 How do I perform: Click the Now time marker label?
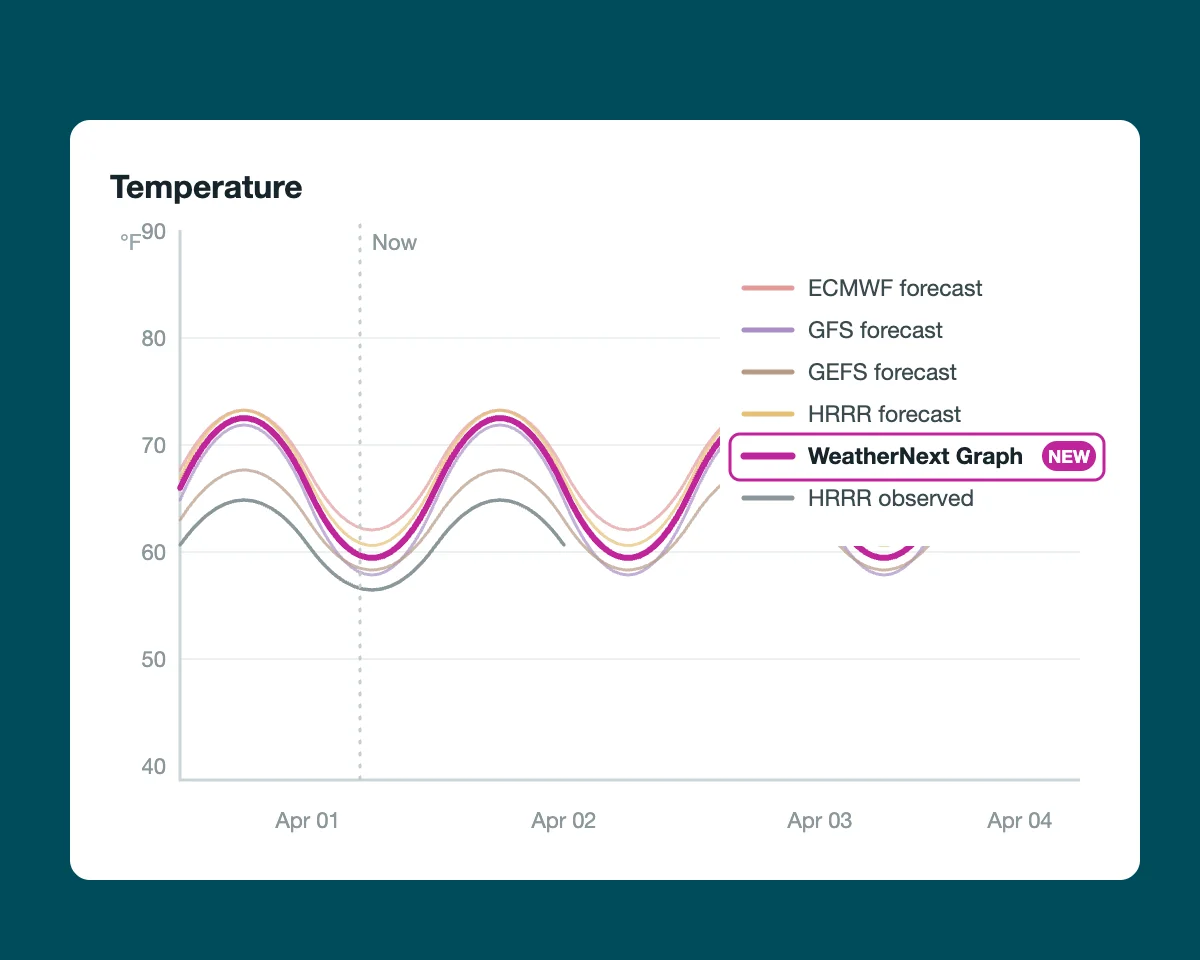[394, 243]
